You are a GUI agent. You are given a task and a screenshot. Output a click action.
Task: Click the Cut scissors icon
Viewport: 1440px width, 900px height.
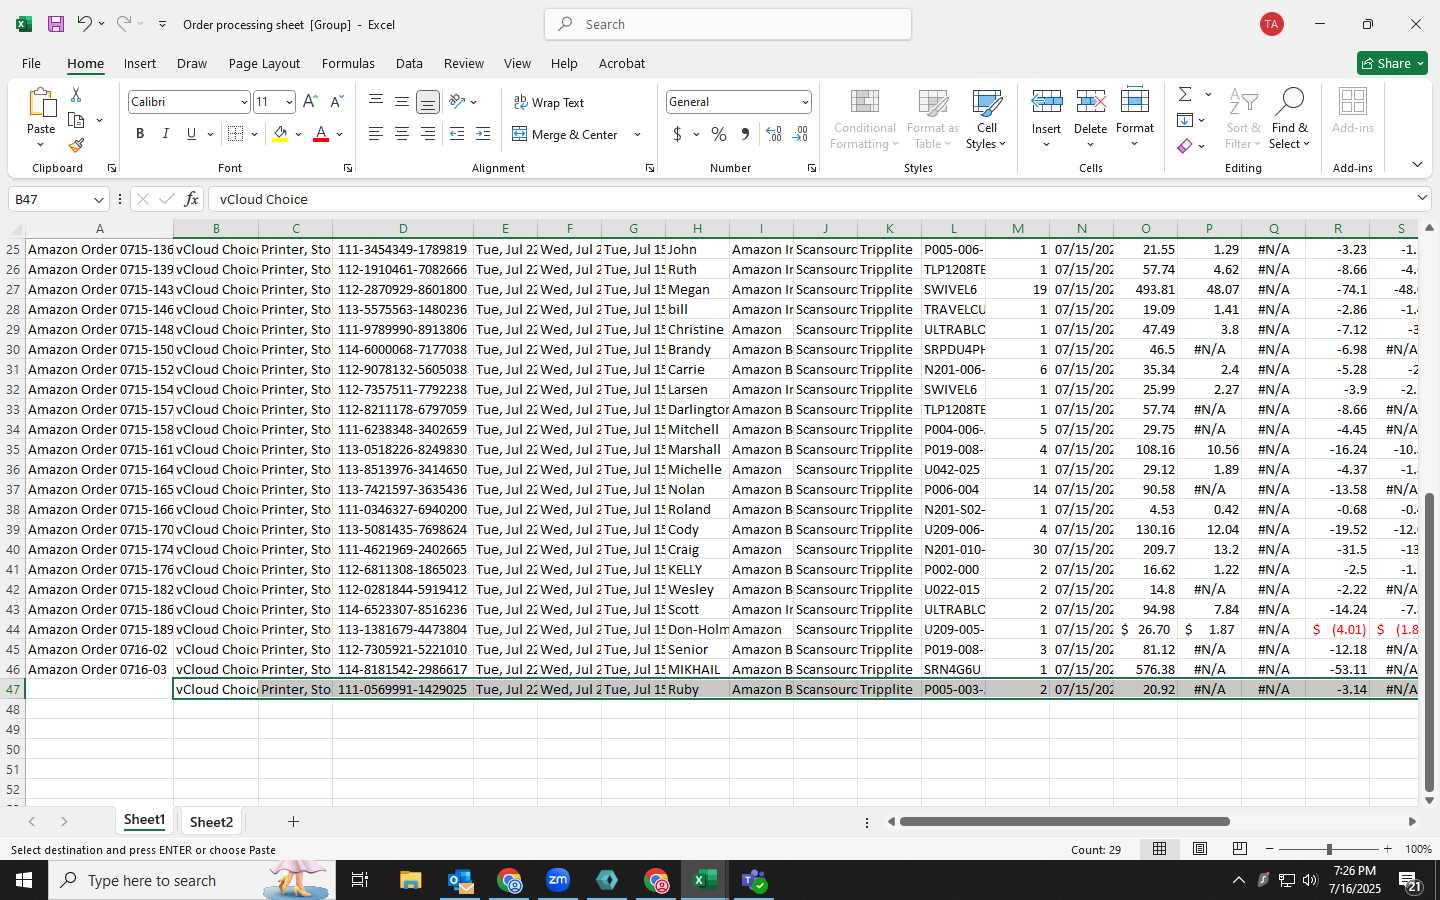coord(76,94)
